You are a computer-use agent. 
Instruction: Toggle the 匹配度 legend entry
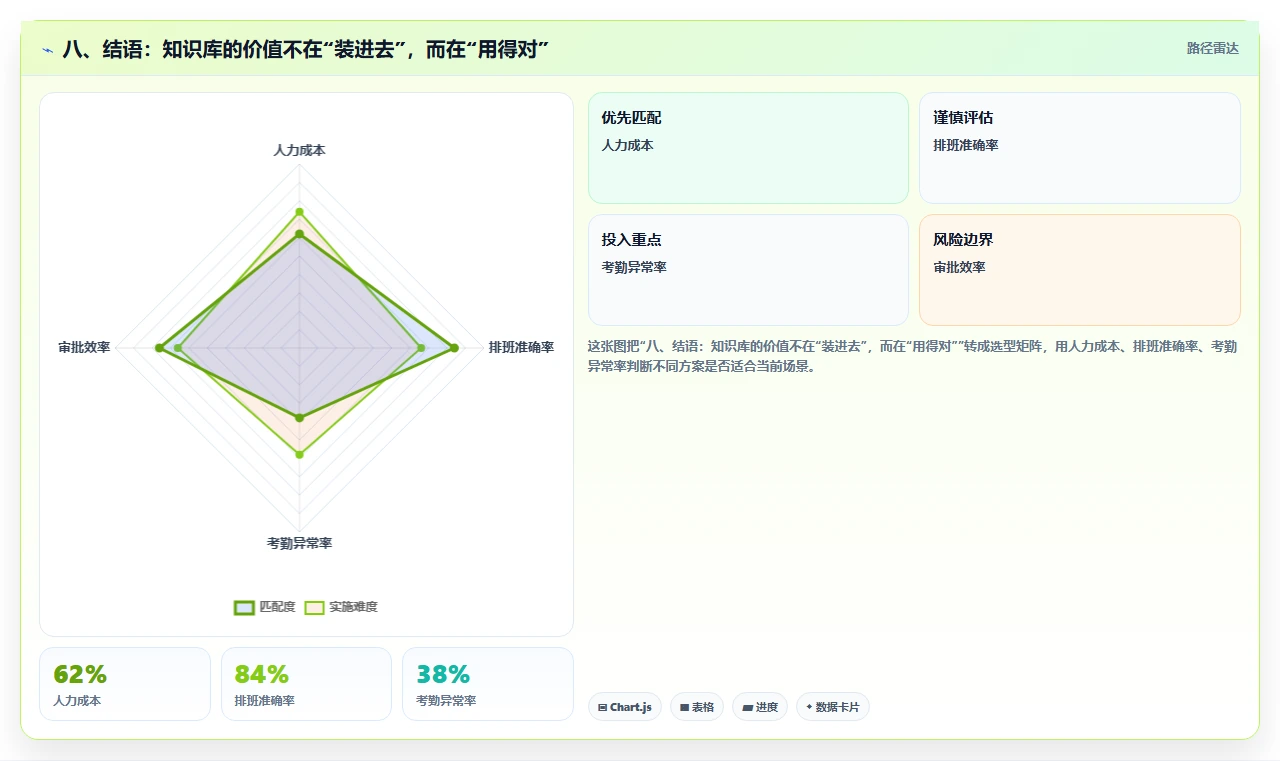point(265,607)
